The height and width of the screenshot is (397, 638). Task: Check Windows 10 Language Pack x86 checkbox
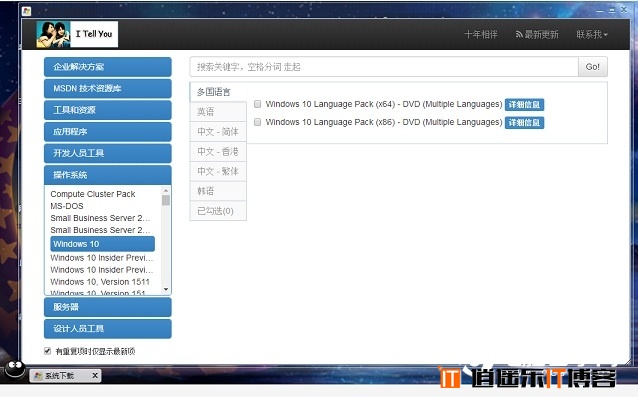coord(258,122)
